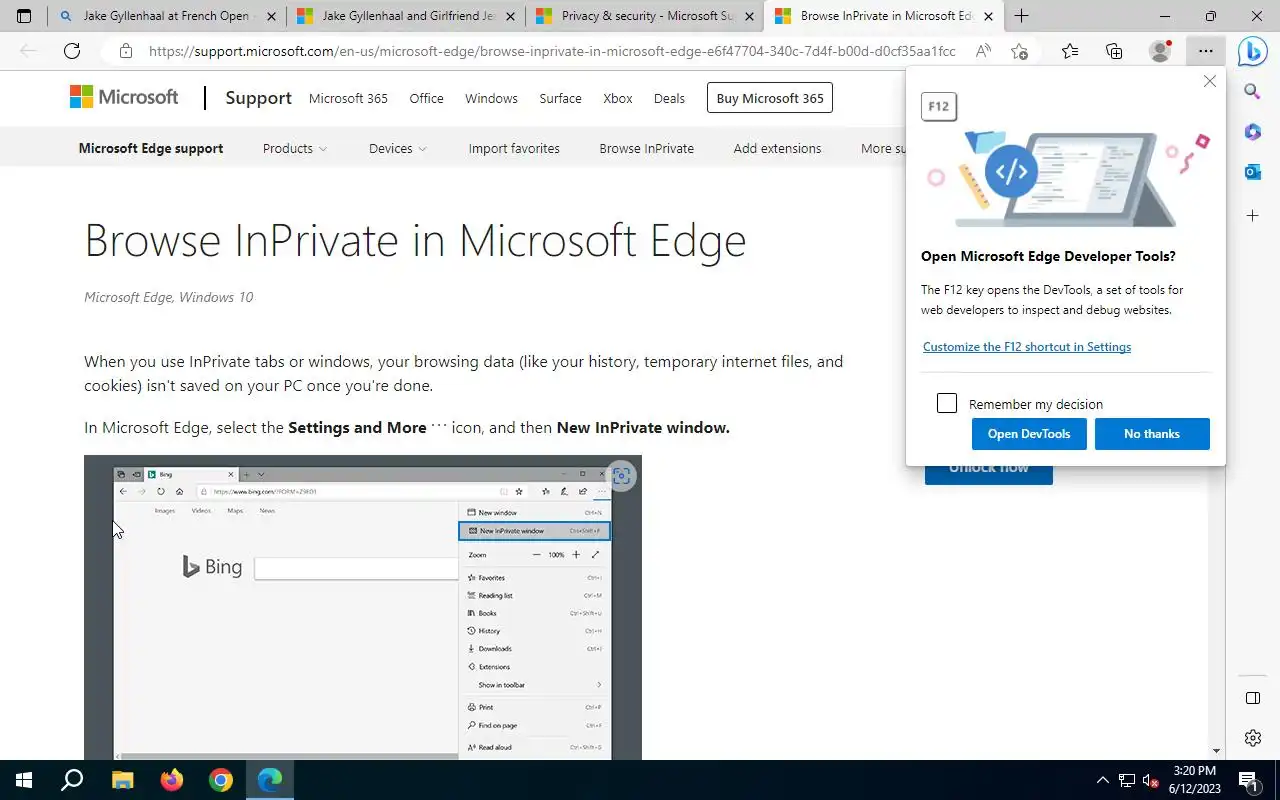The width and height of the screenshot is (1280, 800).
Task: Click the volume icon in tray
Action: pyautogui.click(x=1150, y=780)
